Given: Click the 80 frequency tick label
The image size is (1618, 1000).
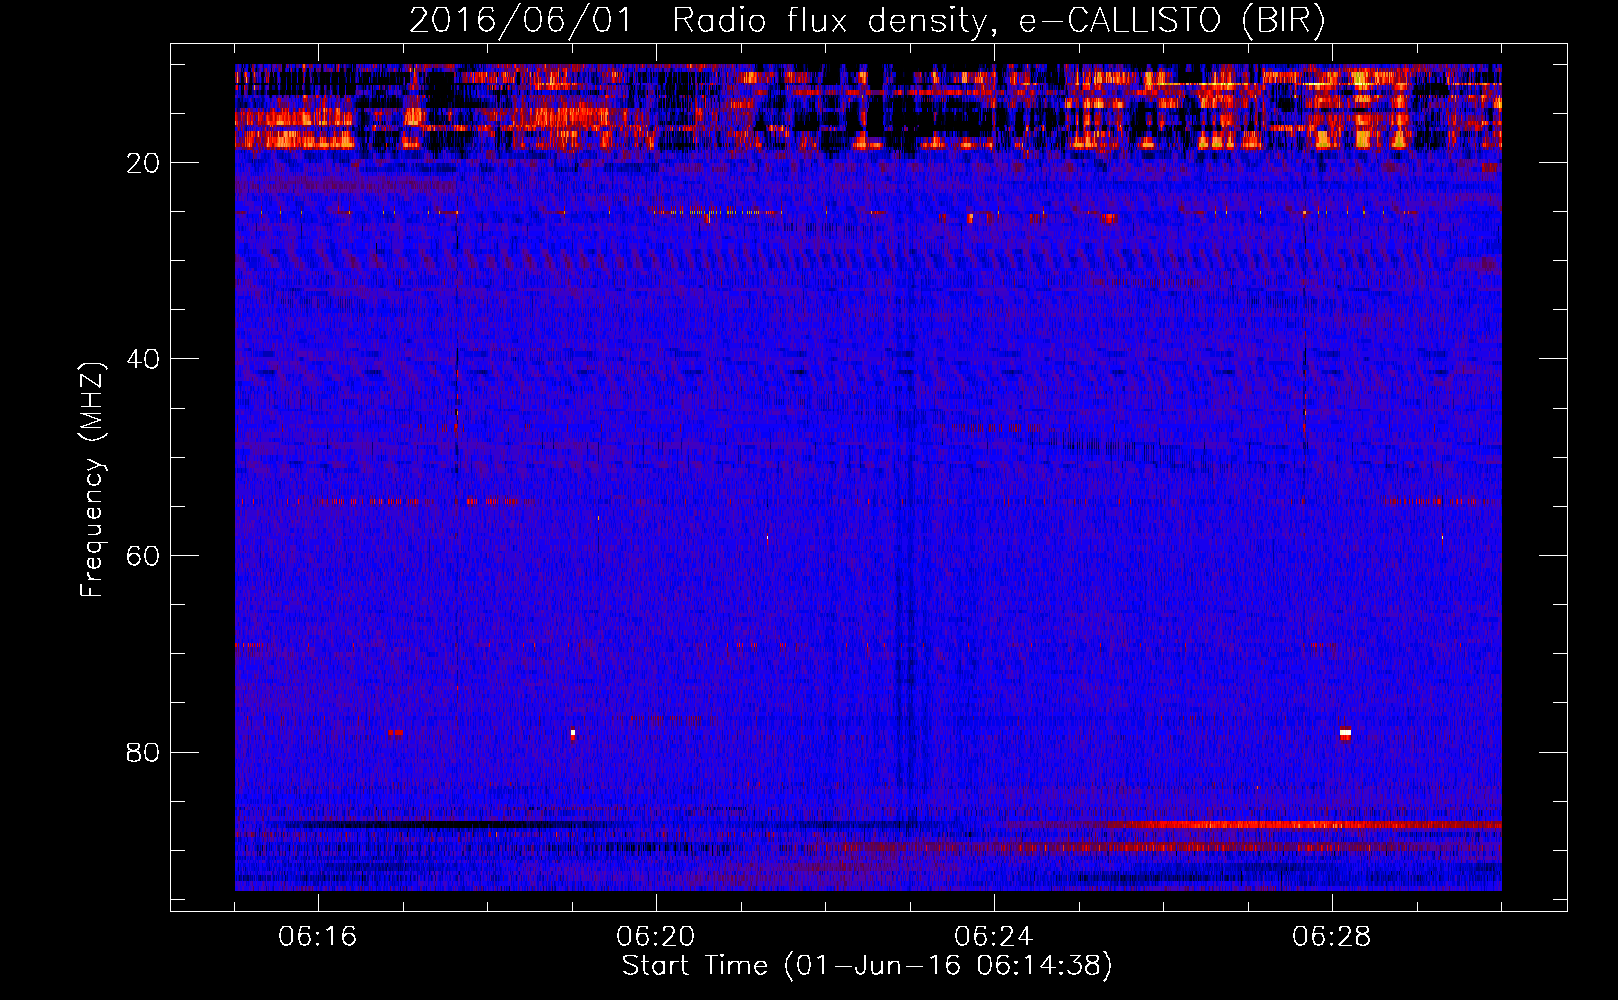Looking at the screenshot, I should pyautogui.click(x=143, y=752).
